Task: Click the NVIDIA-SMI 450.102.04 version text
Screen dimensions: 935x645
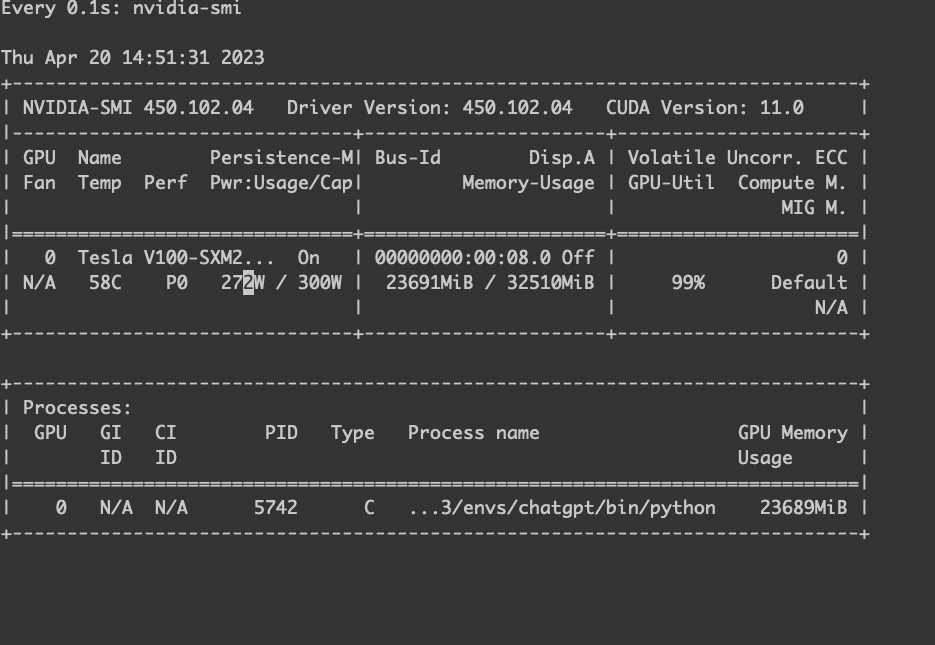Action: click(138, 108)
